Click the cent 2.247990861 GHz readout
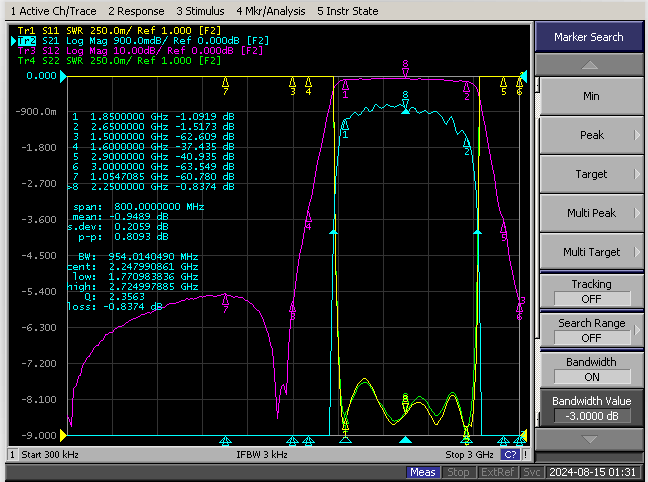Screen dimensions: 648x482 tap(133, 267)
